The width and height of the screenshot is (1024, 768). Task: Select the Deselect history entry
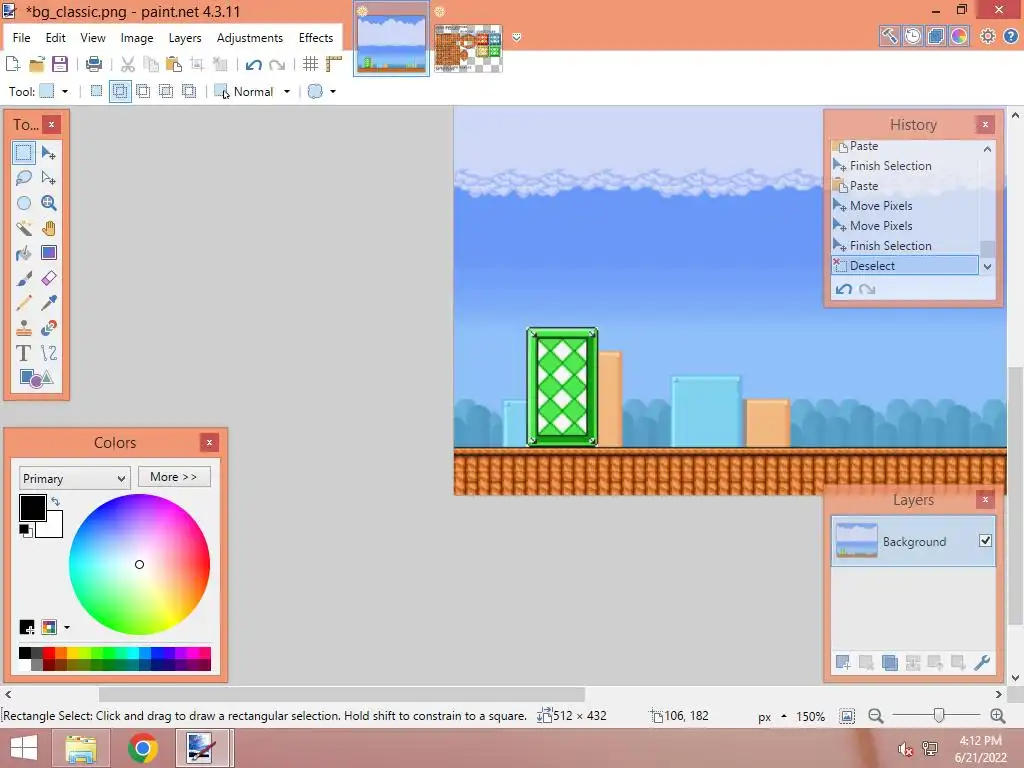(904, 265)
